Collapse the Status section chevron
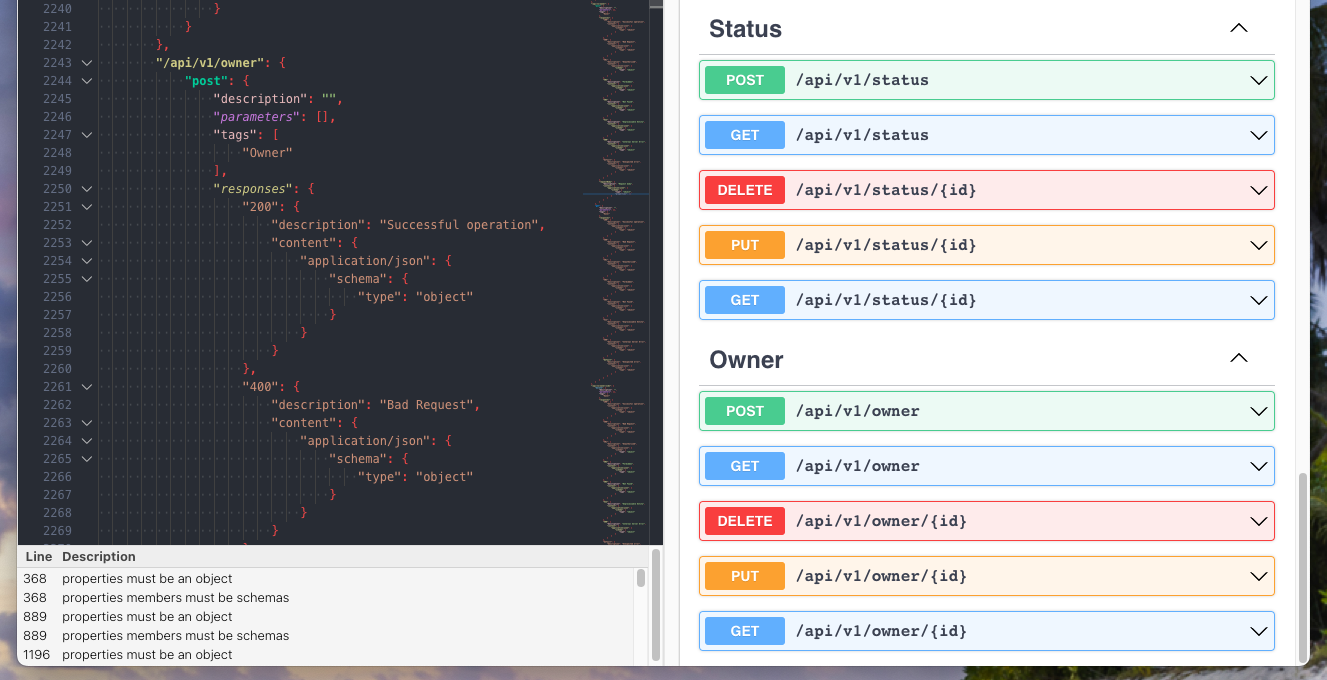 (1239, 29)
